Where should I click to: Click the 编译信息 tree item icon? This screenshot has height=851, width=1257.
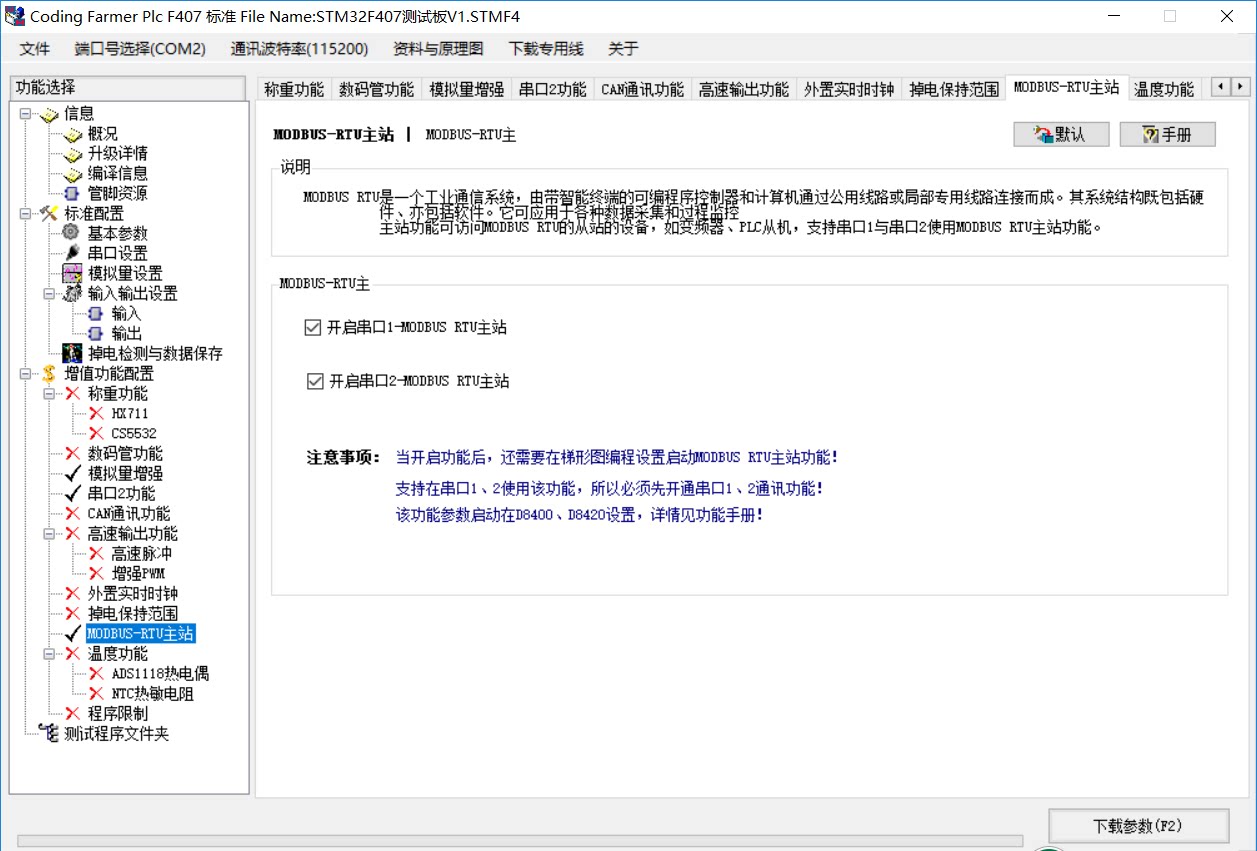[72, 174]
